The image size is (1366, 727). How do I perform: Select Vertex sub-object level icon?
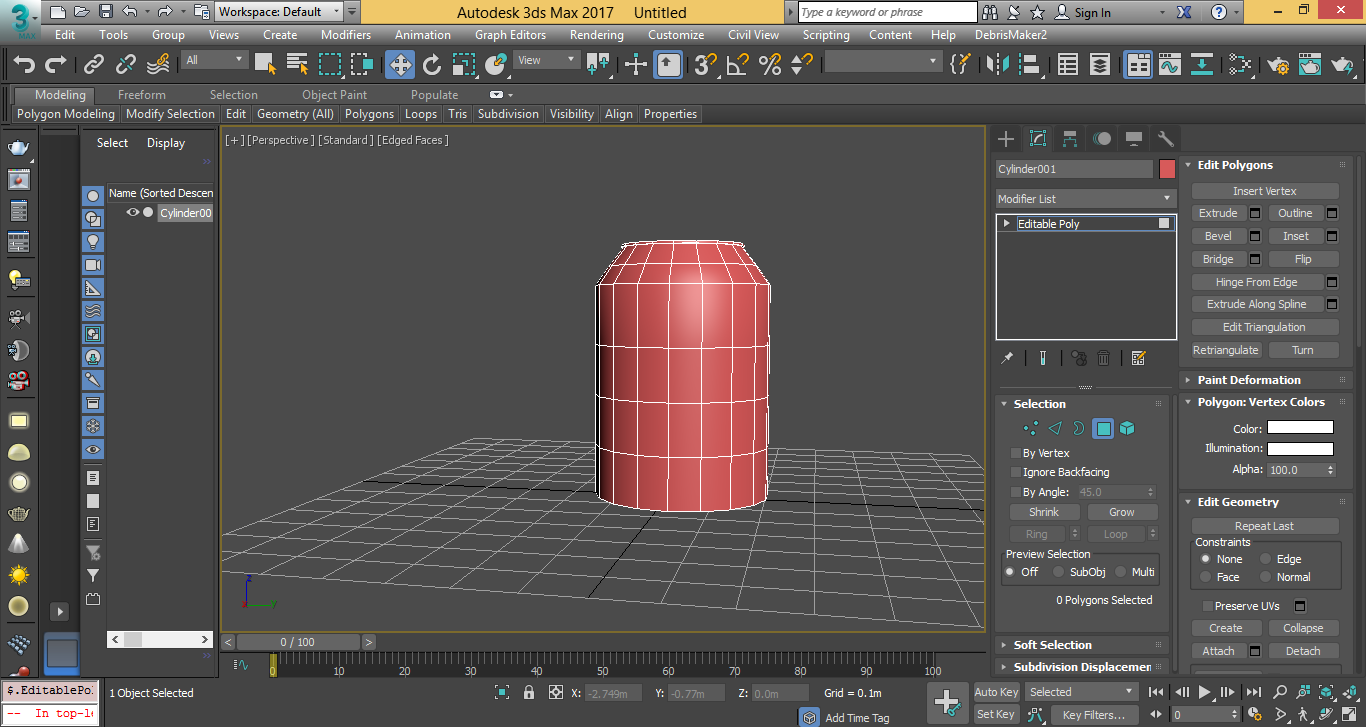1031,428
